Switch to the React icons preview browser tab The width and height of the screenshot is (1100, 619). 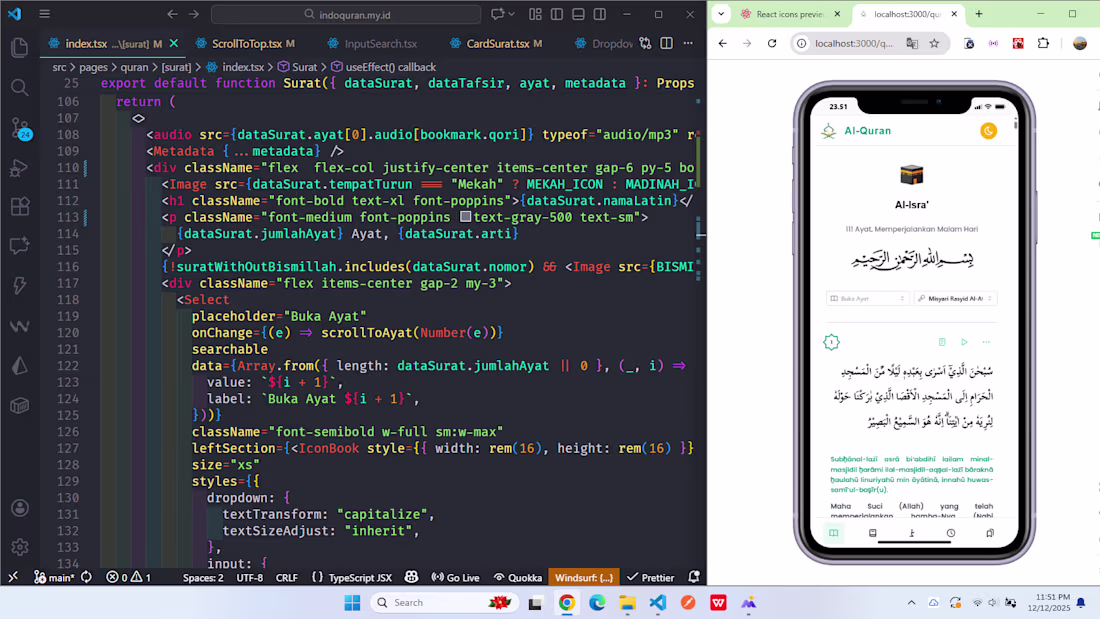(791, 14)
